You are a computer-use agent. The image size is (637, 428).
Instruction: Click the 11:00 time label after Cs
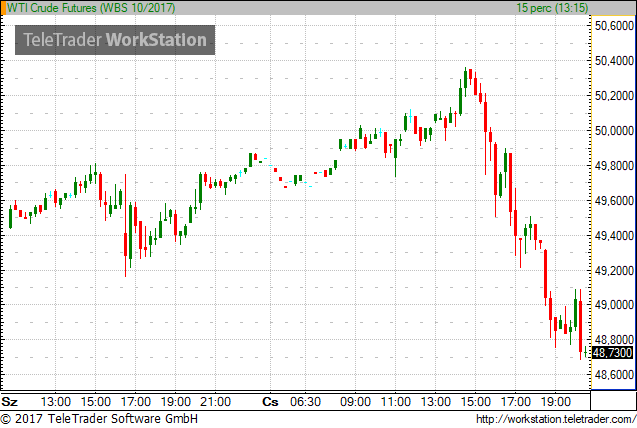[x=395, y=402]
